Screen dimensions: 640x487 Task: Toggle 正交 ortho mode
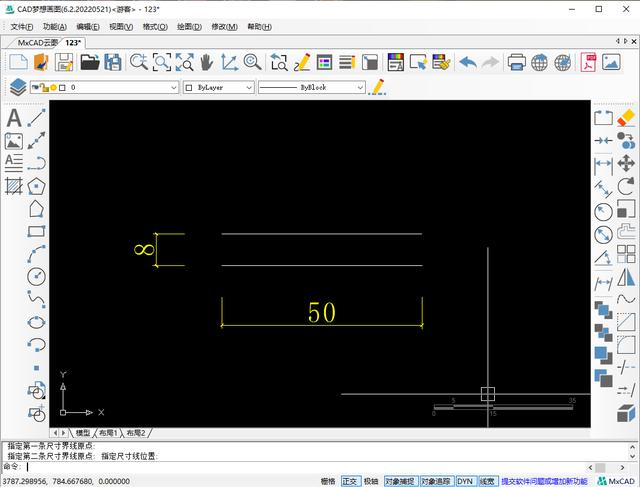coord(350,481)
